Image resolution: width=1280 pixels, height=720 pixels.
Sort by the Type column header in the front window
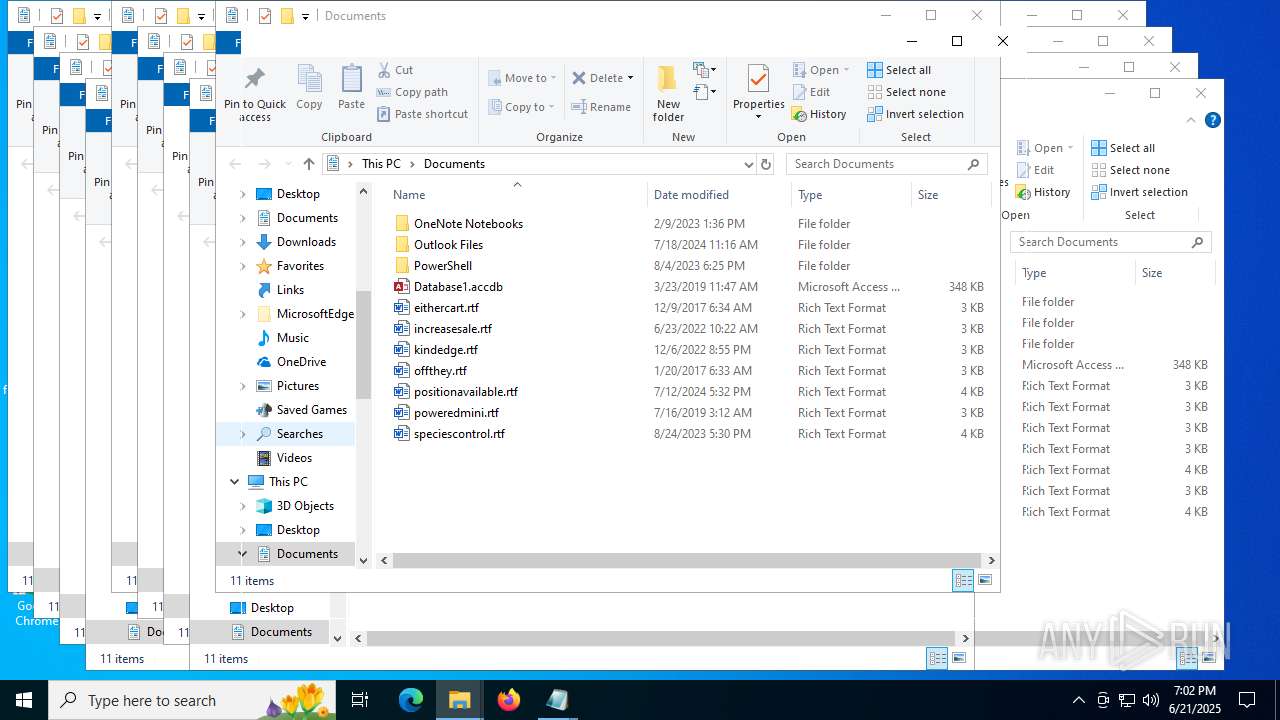point(851,195)
